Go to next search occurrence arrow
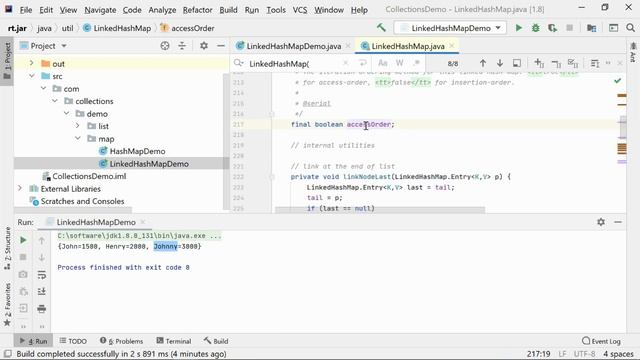The width and height of the screenshot is (640, 360). point(500,63)
